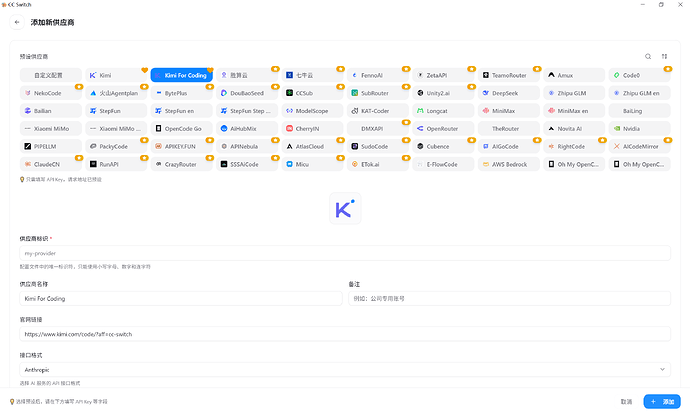Viewport: 690px width, 414px height.
Task: Pick the ModelScope preset
Action: point(312,111)
